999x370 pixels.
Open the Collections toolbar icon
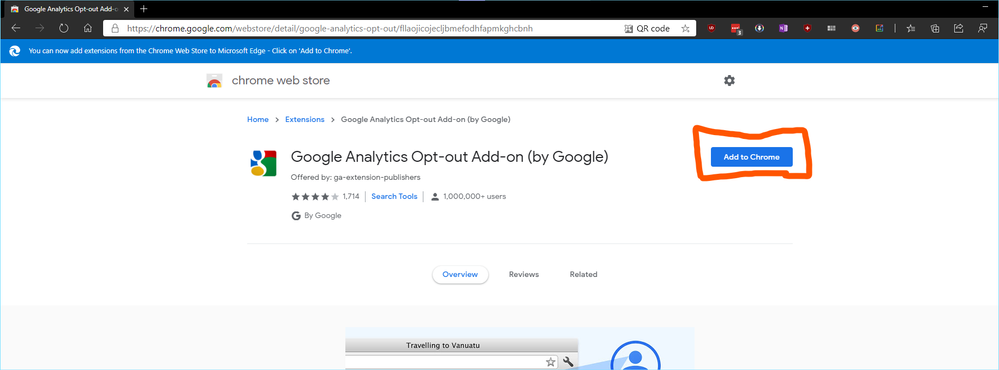(935, 28)
